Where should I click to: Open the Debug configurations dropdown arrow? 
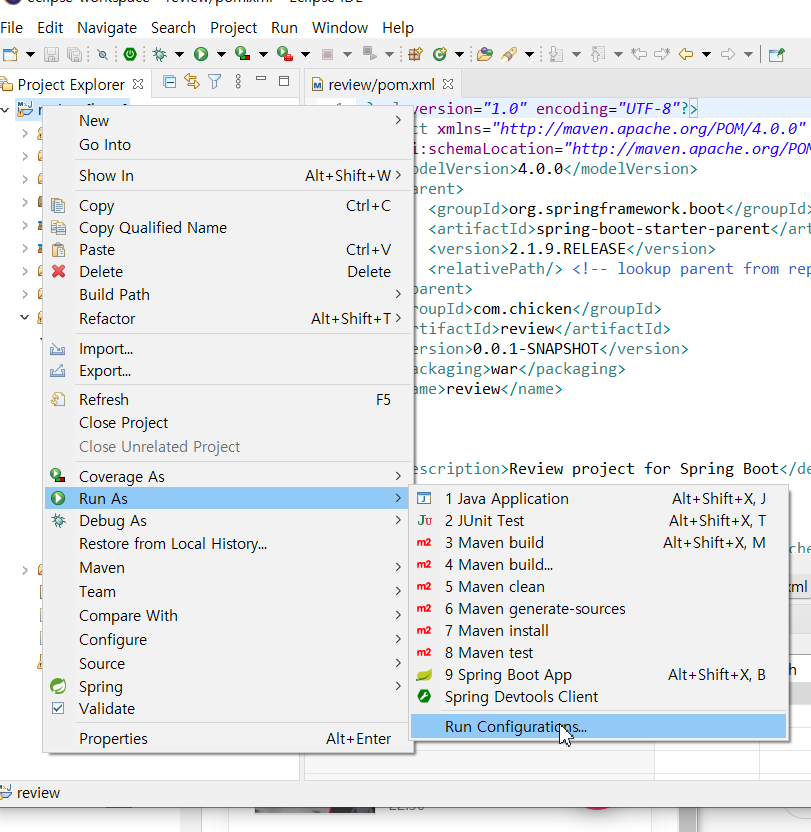(x=179, y=54)
